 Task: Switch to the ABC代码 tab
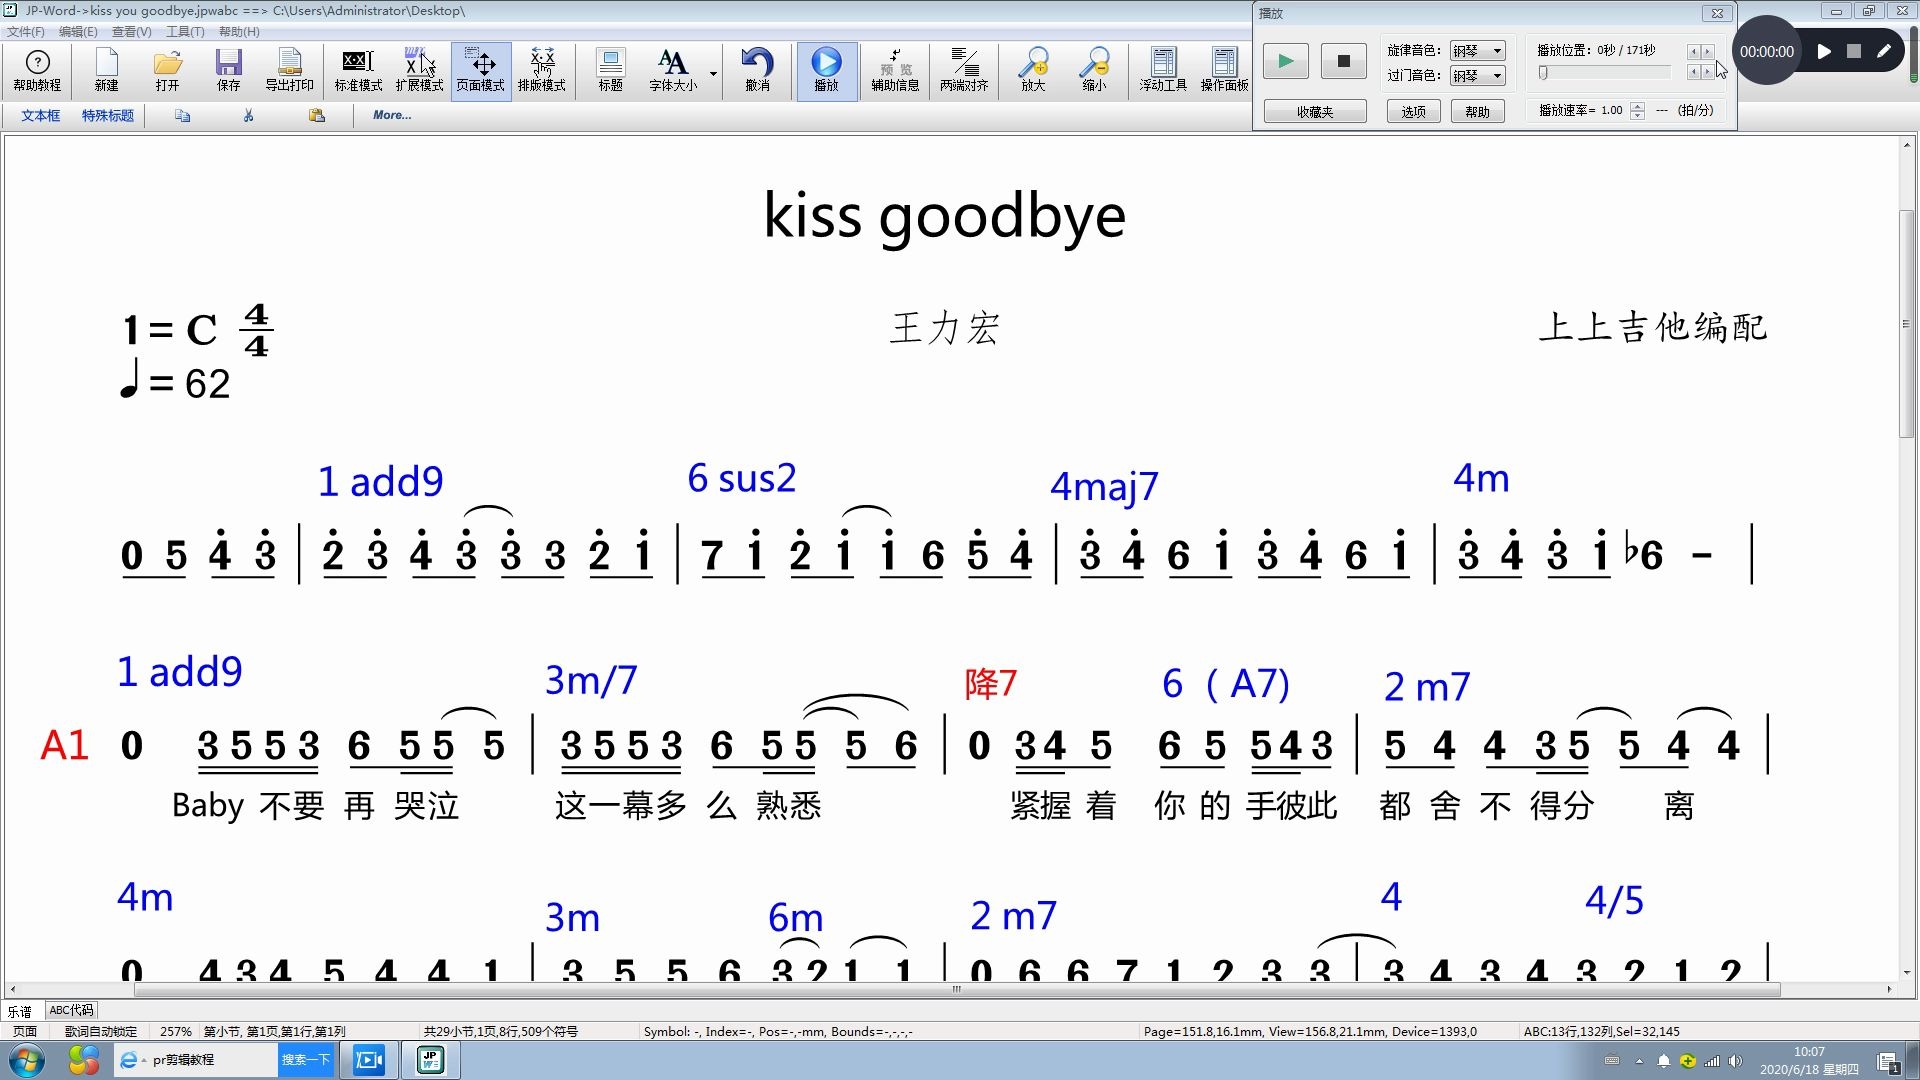[71, 1010]
